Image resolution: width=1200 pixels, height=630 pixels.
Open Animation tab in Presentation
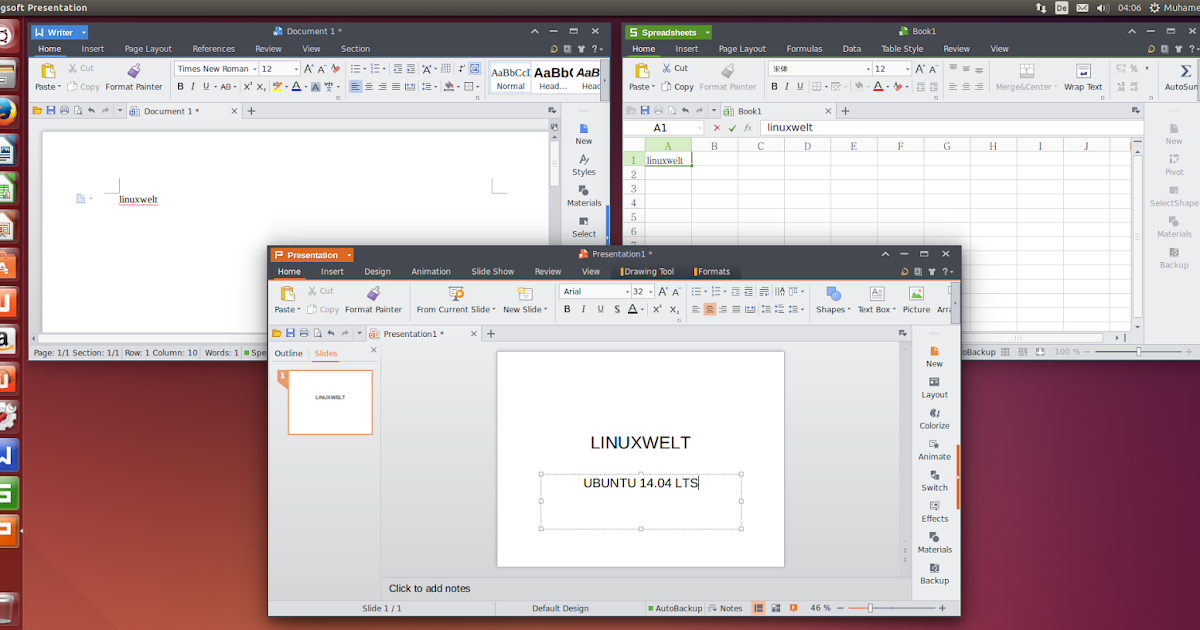[x=431, y=271]
